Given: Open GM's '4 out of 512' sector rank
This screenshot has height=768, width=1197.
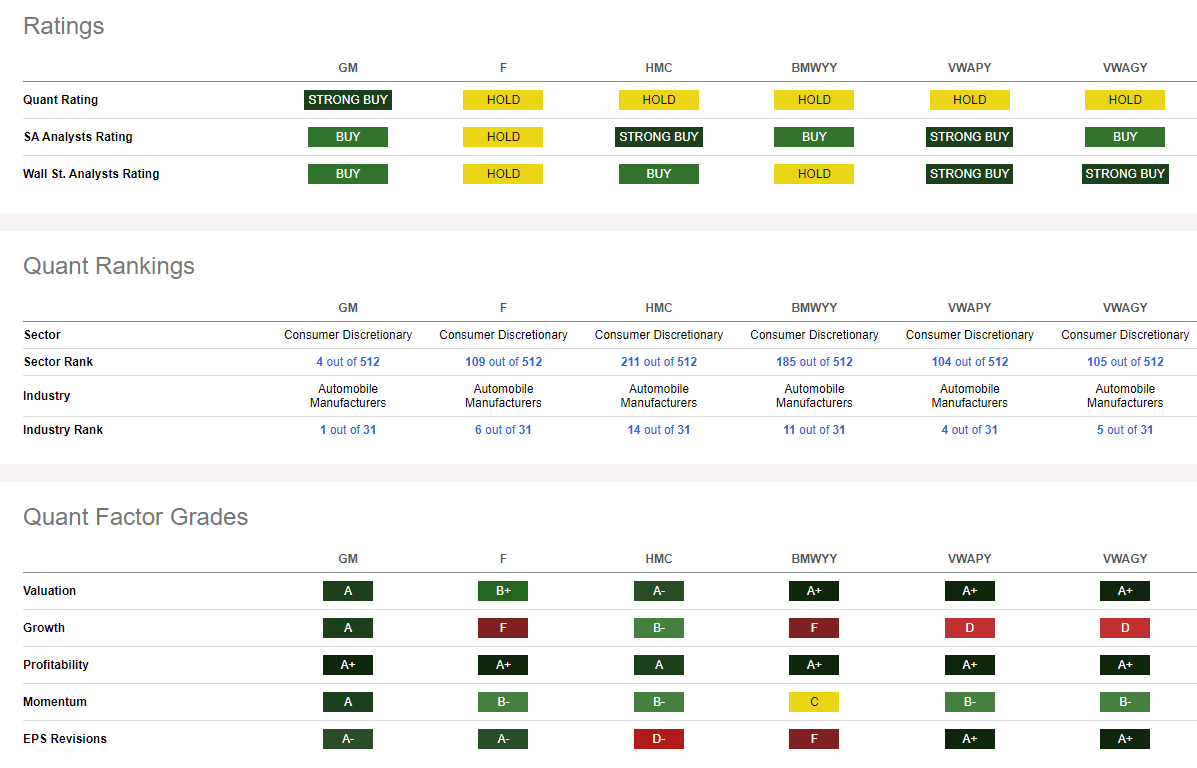Looking at the screenshot, I should point(348,362).
